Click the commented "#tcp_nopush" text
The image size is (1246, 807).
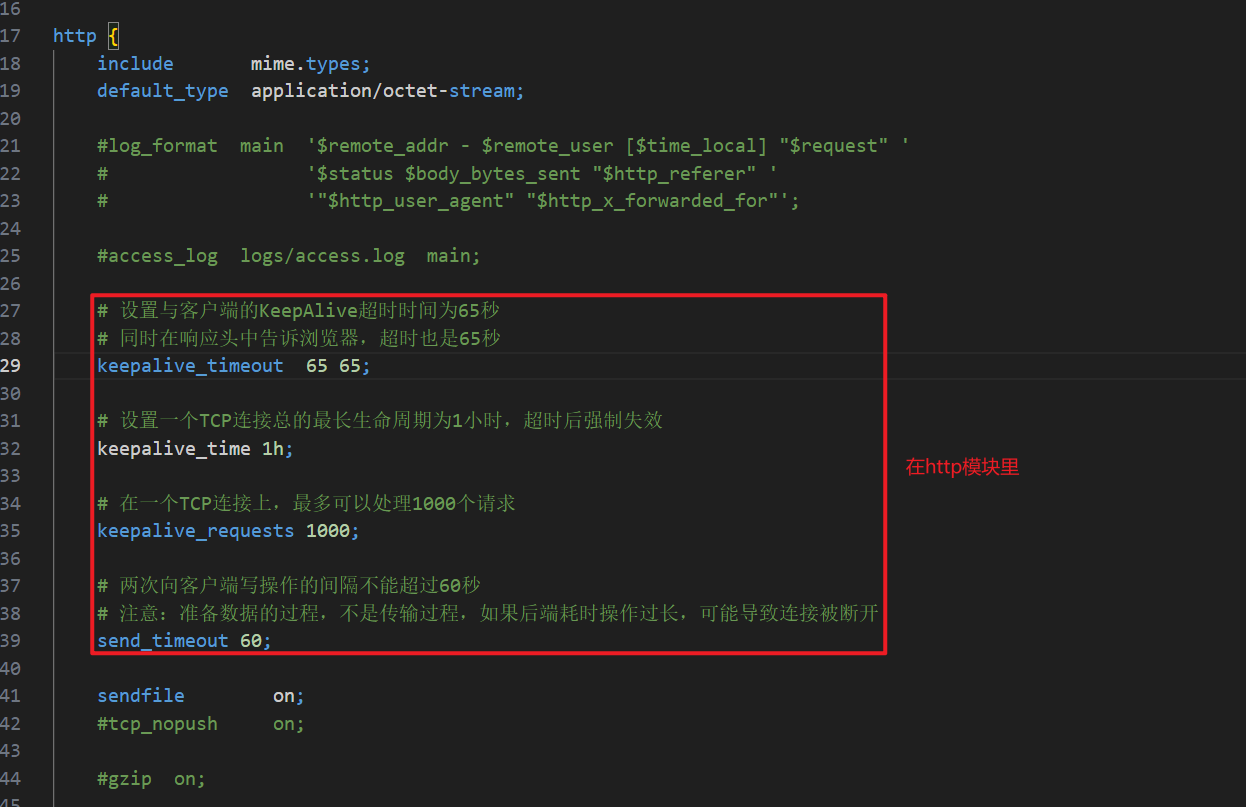(157, 723)
